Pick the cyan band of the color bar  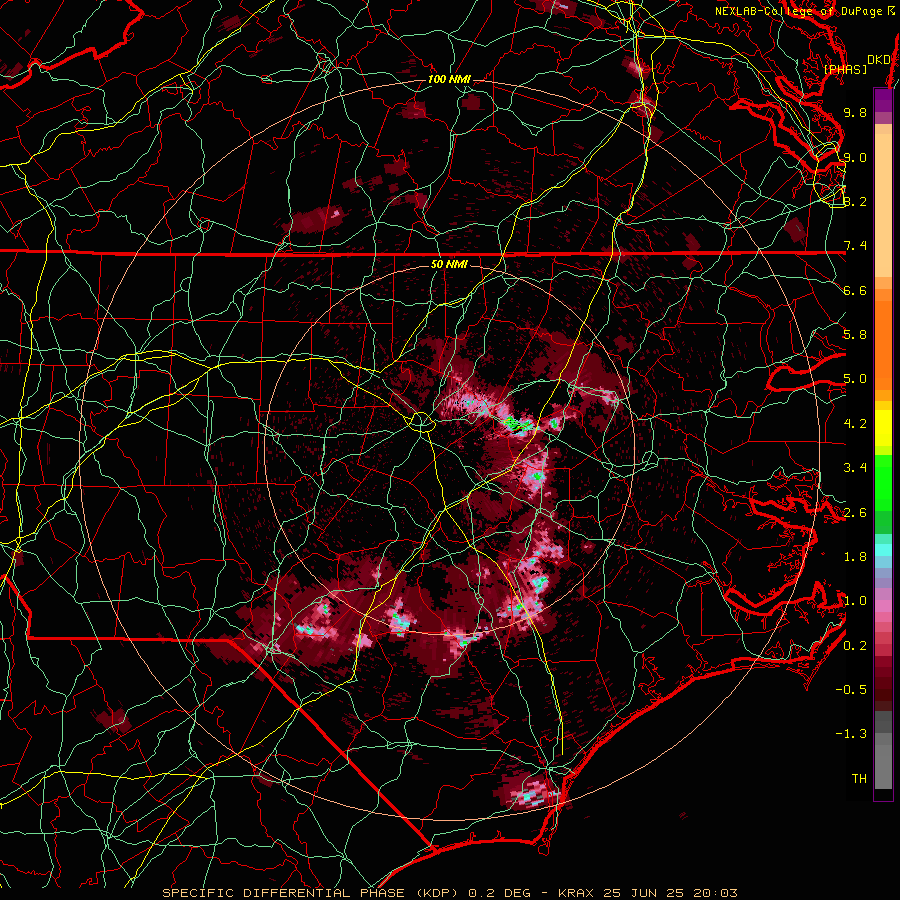point(883,549)
